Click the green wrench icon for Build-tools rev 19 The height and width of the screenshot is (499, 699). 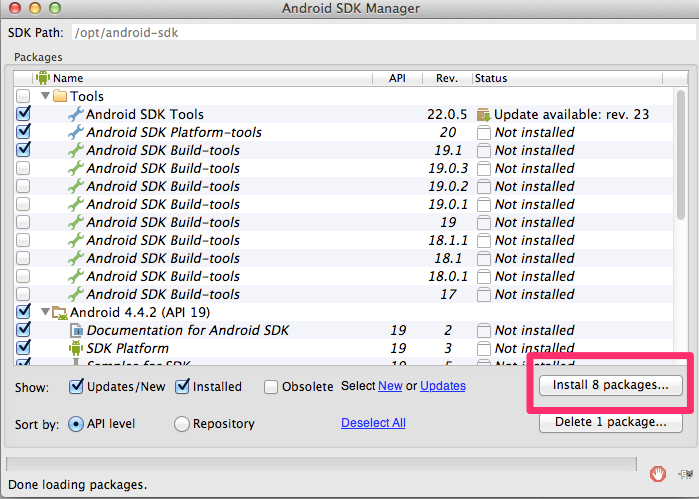click(x=76, y=222)
